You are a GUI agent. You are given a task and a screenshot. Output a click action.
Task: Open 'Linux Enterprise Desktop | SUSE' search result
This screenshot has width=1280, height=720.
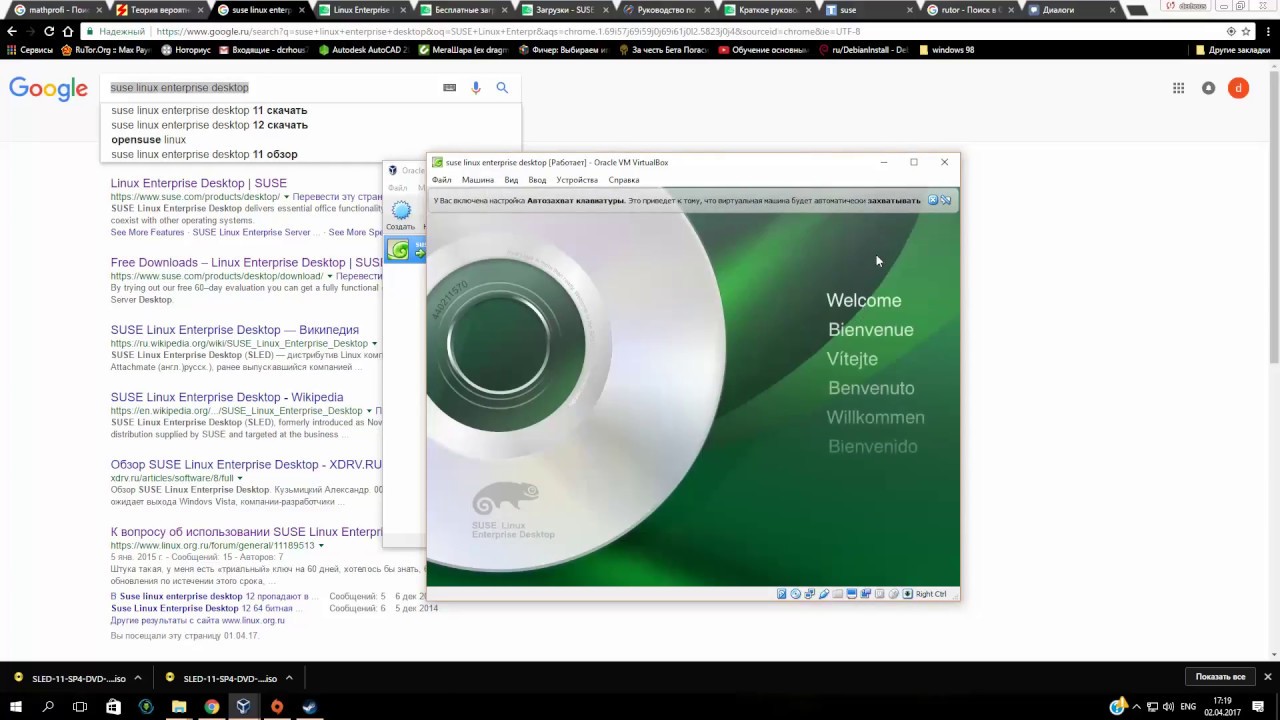199,183
